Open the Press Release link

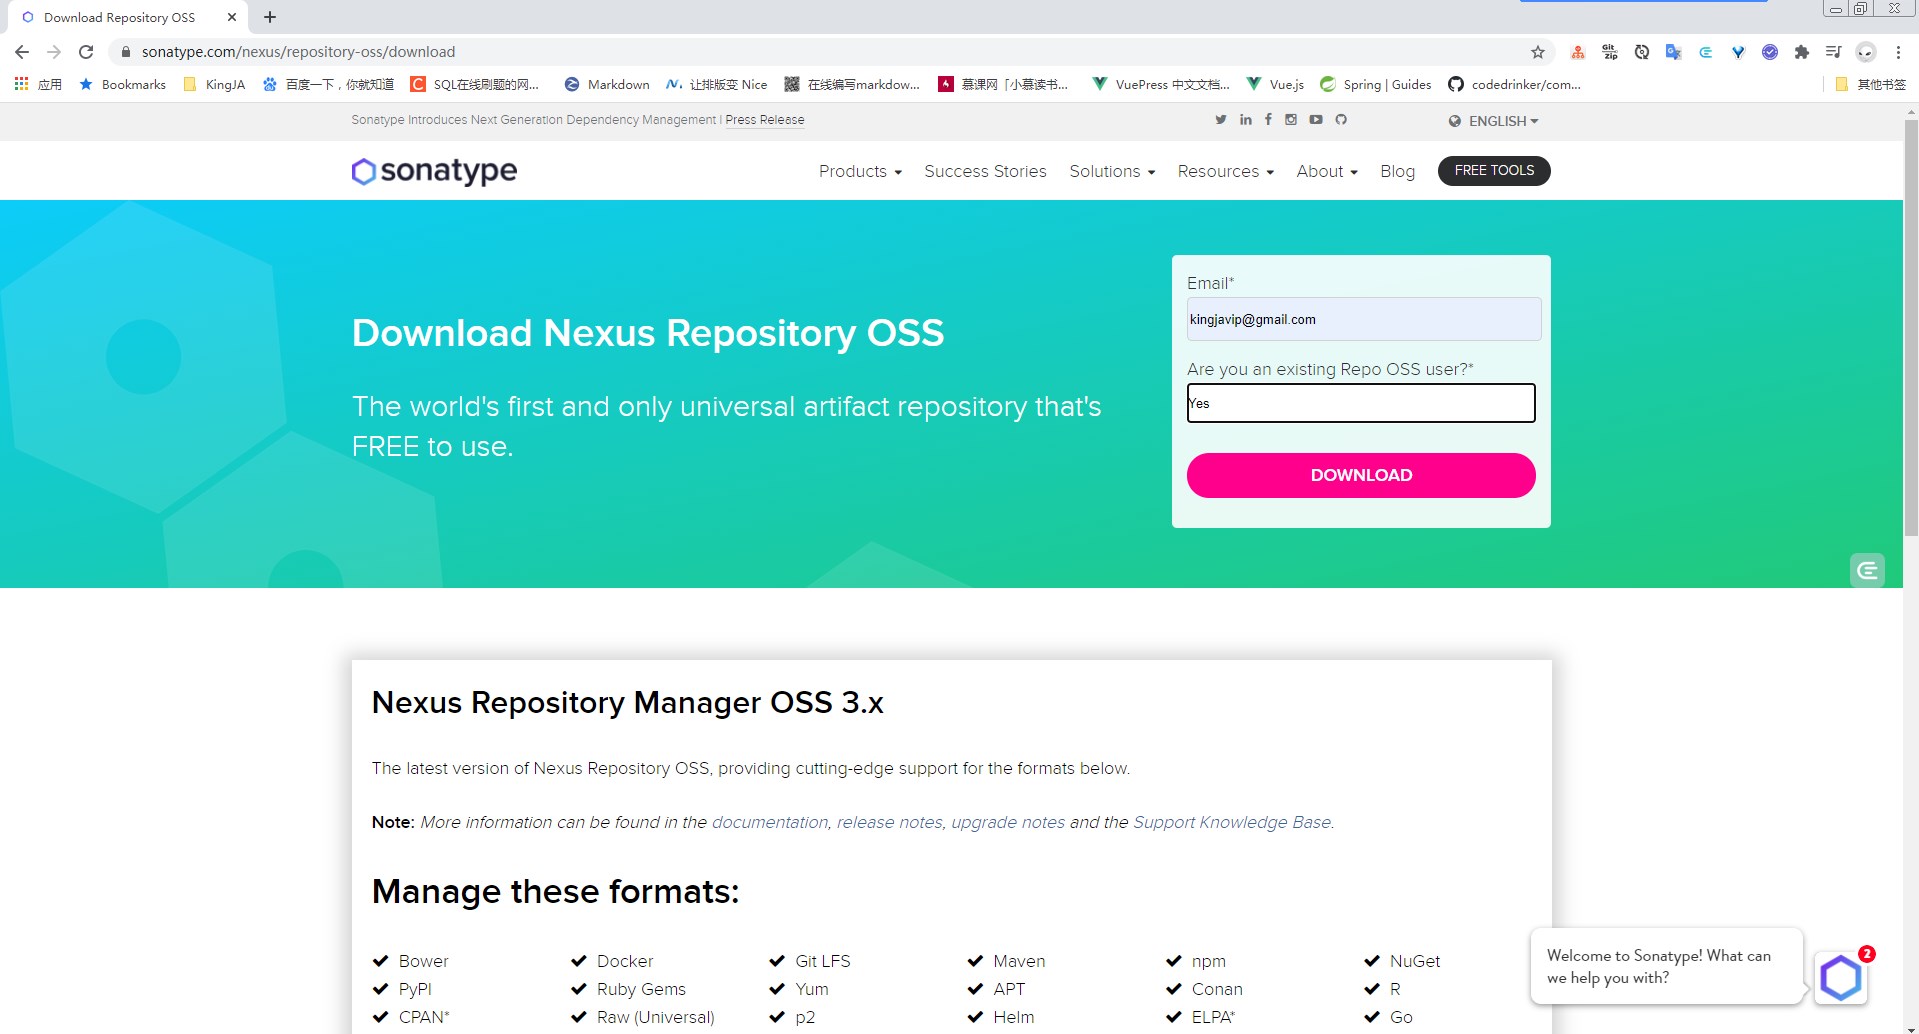coord(764,120)
